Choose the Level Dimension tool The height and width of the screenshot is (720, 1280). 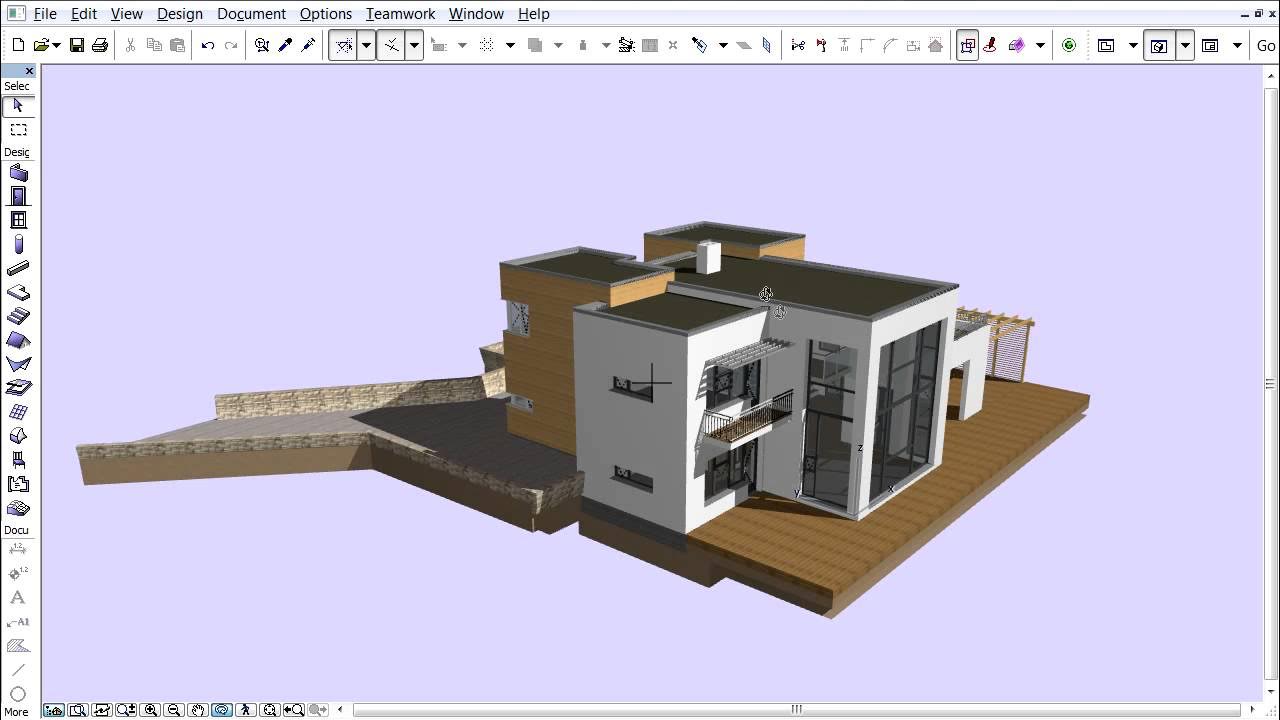point(18,574)
